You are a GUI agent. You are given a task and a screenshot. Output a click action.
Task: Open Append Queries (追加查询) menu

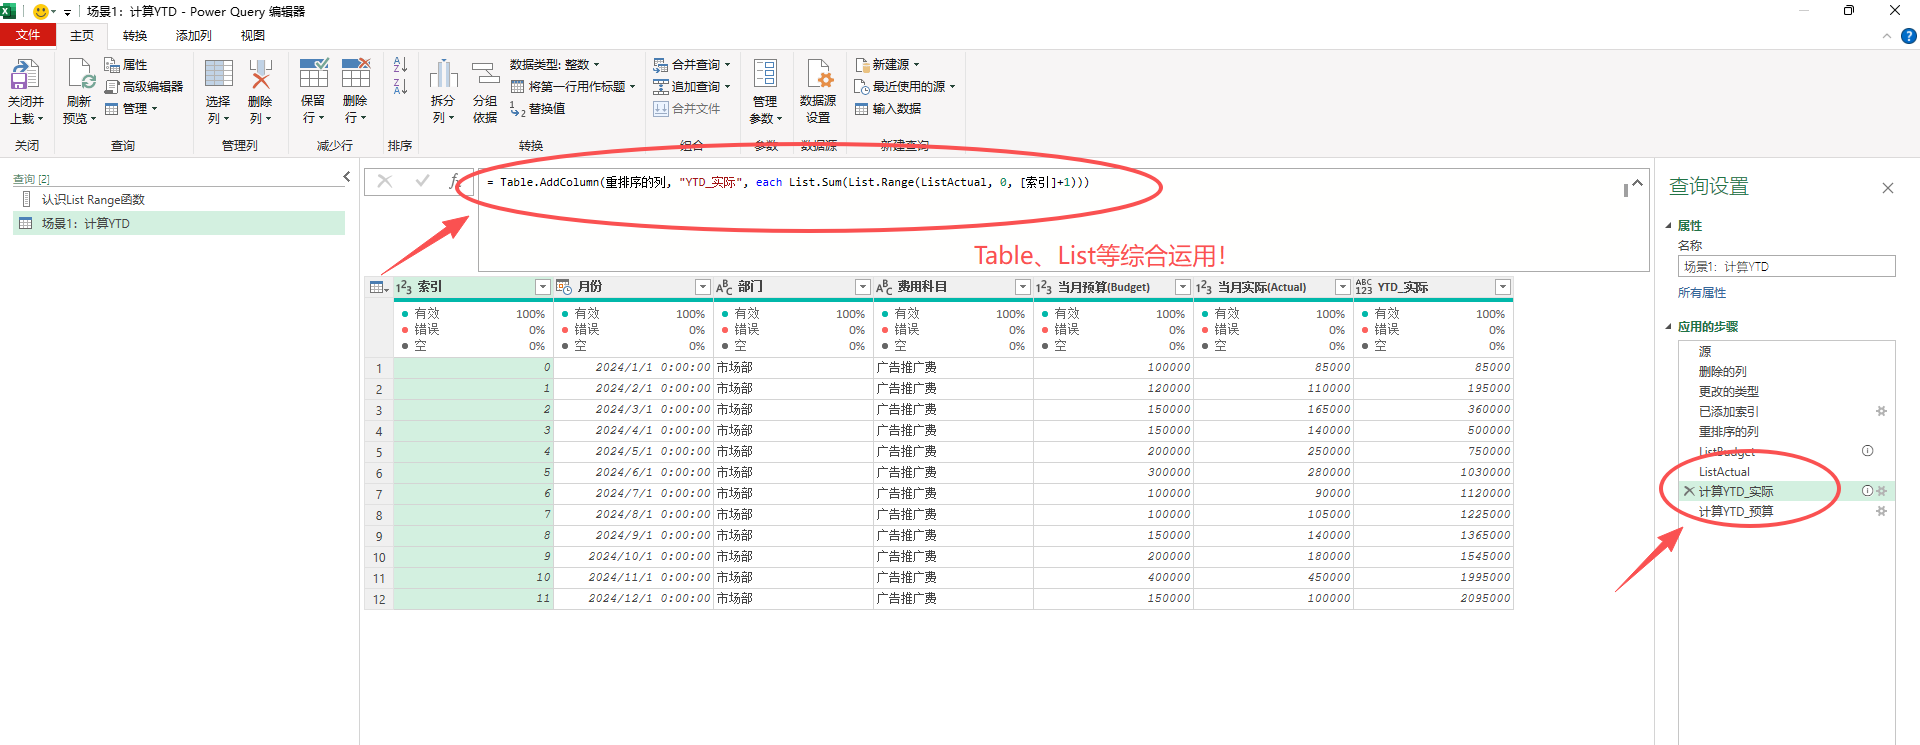click(692, 87)
